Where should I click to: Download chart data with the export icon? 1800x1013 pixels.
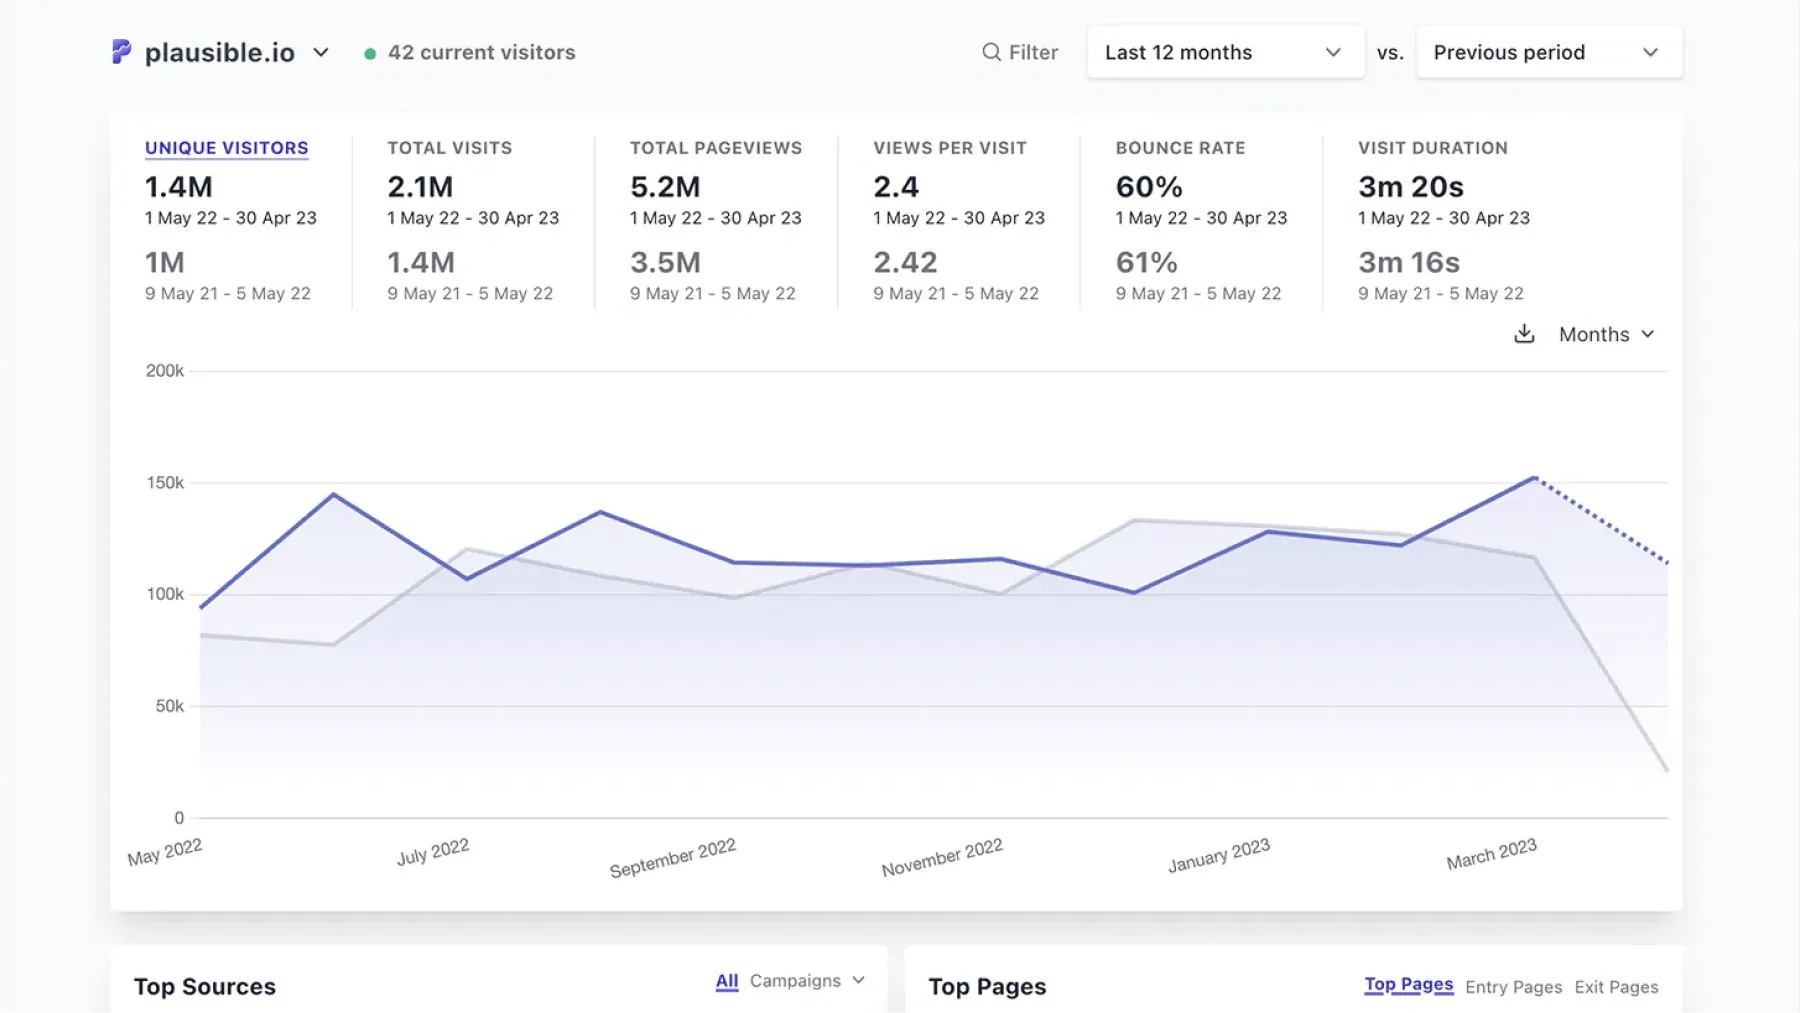pos(1524,334)
